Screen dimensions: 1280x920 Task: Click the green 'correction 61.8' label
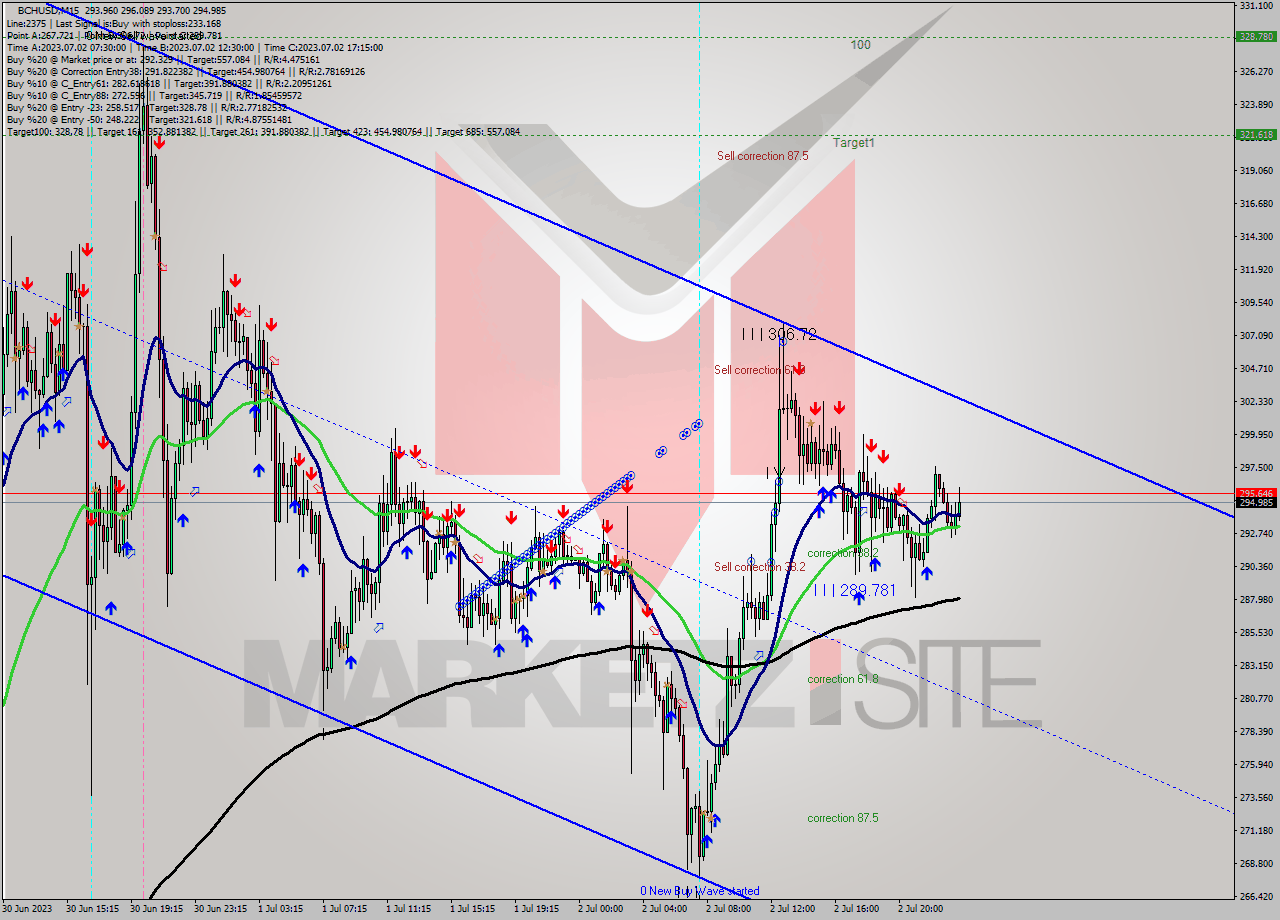pyautogui.click(x=843, y=679)
